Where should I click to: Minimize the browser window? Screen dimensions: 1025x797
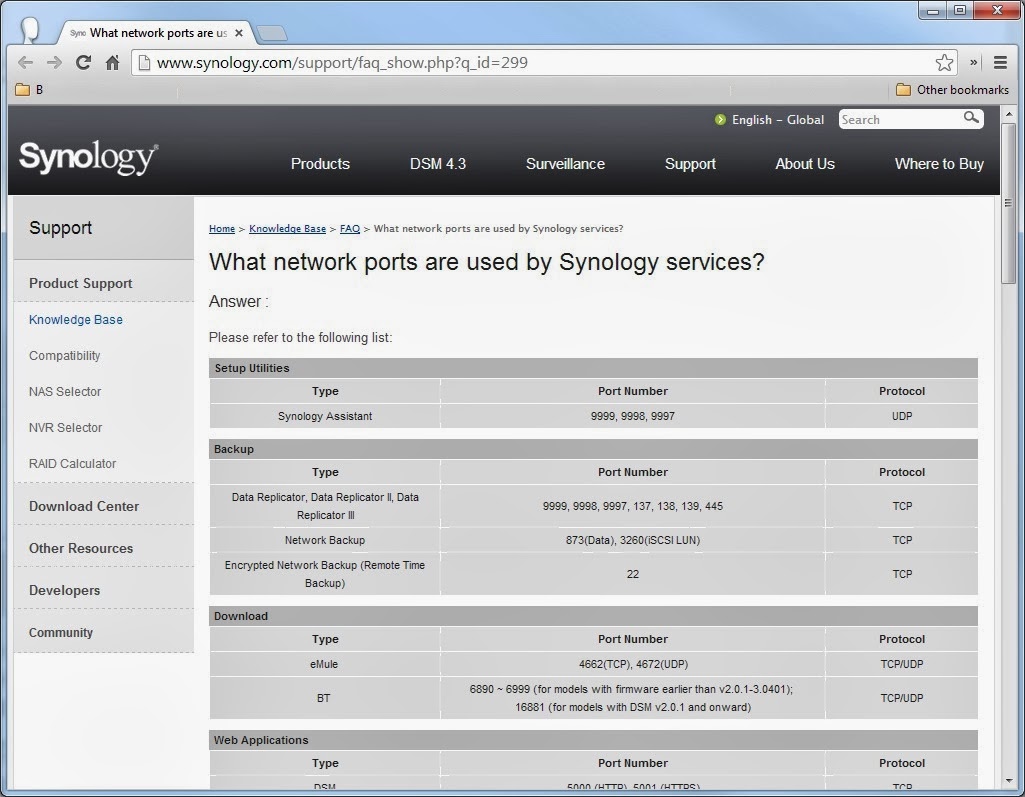[933, 10]
